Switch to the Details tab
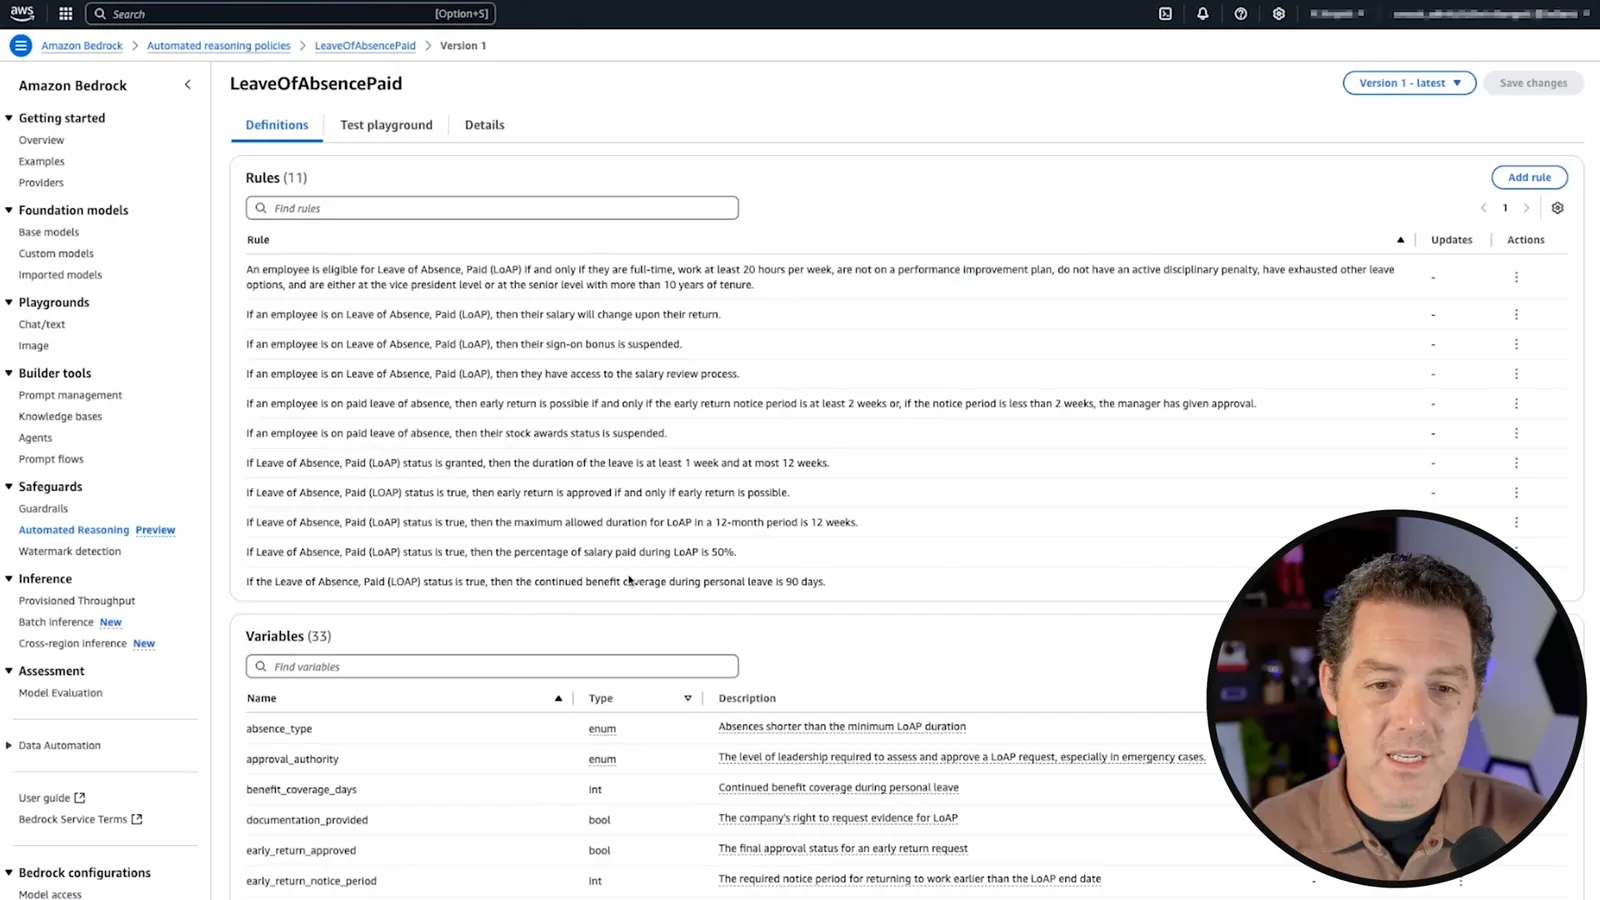The image size is (1600, 900). tap(484, 125)
